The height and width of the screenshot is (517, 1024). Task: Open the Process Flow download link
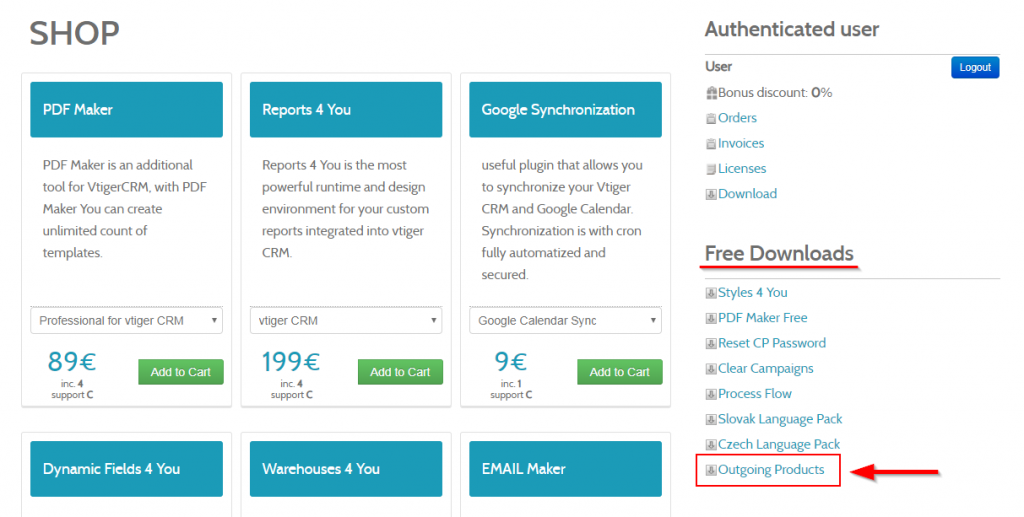tap(755, 394)
